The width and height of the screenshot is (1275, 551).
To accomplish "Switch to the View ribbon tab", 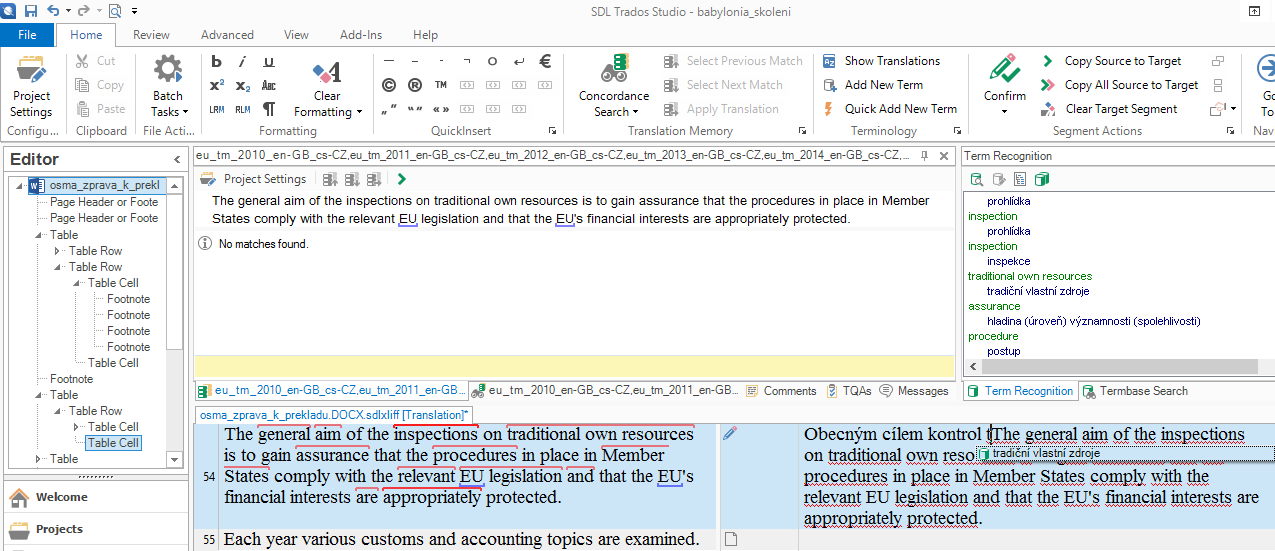I will [x=296, y=35].
